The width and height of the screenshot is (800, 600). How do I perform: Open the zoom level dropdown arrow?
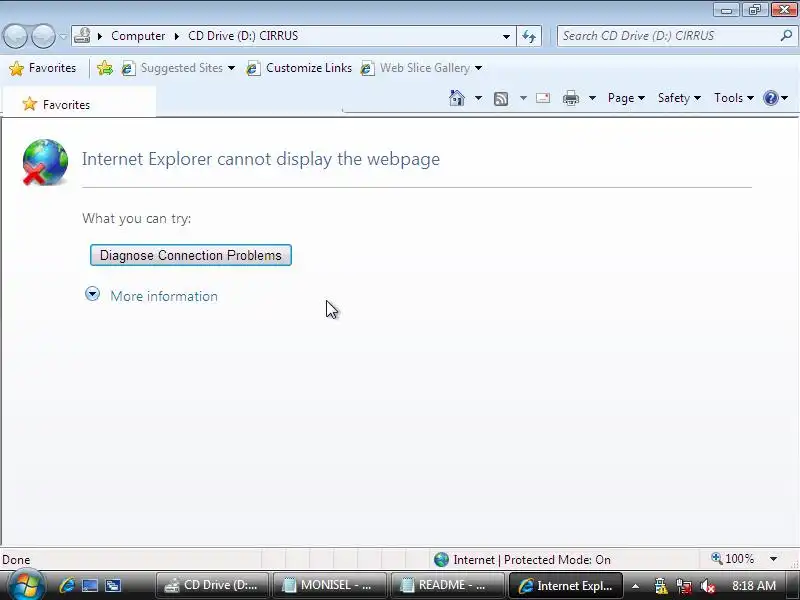(x=773, y=559)
